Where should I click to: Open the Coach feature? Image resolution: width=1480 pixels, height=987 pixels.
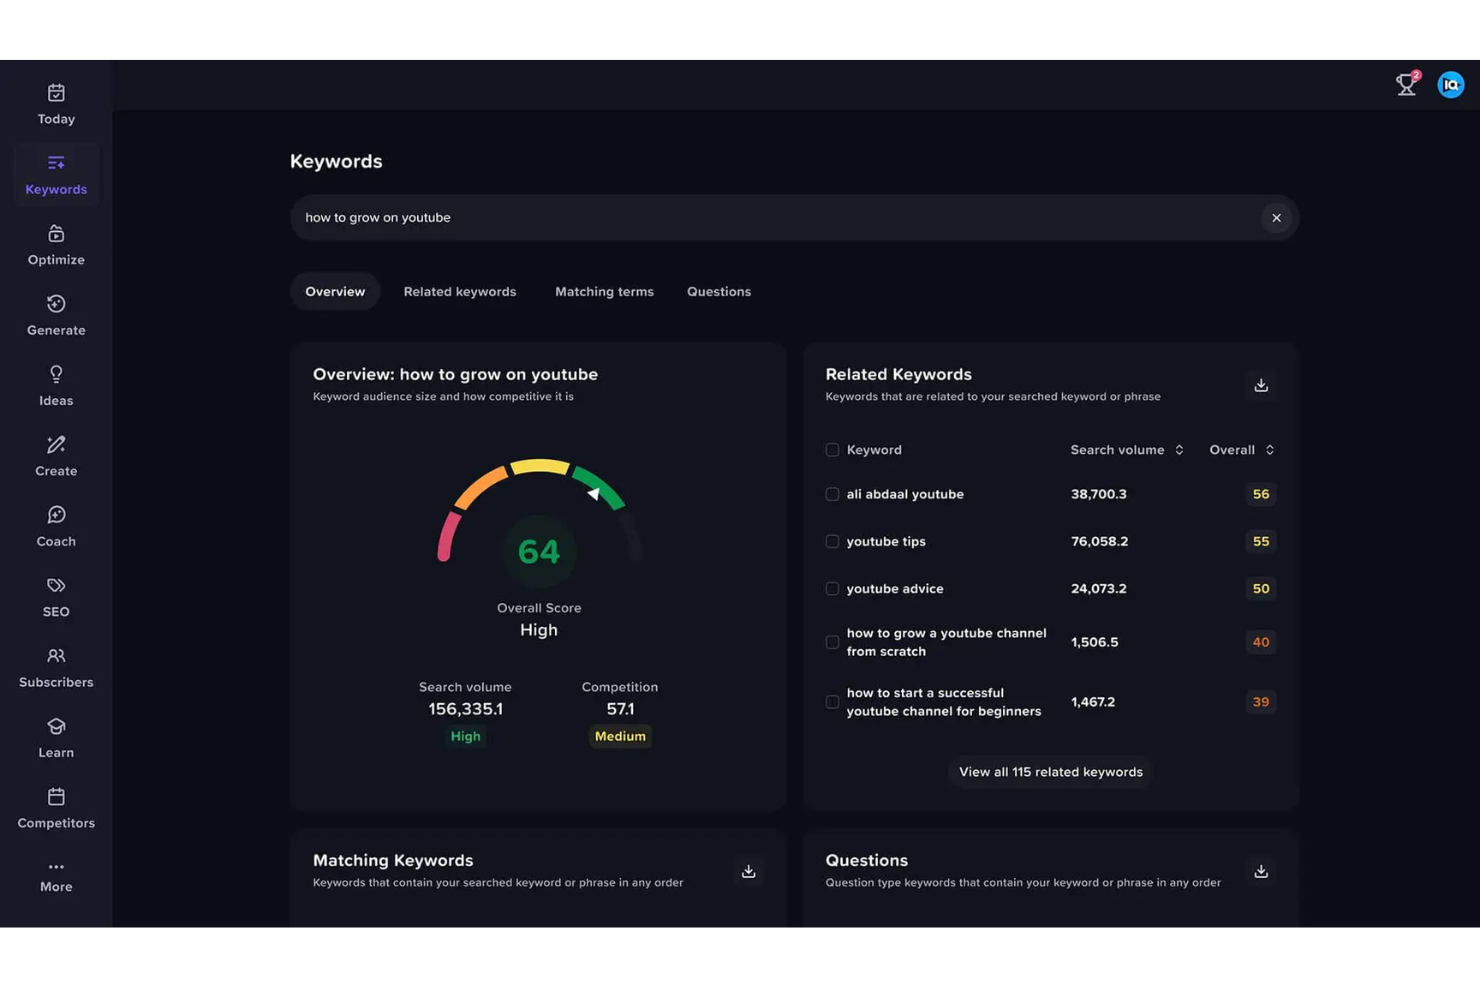[x=55, y=525]
